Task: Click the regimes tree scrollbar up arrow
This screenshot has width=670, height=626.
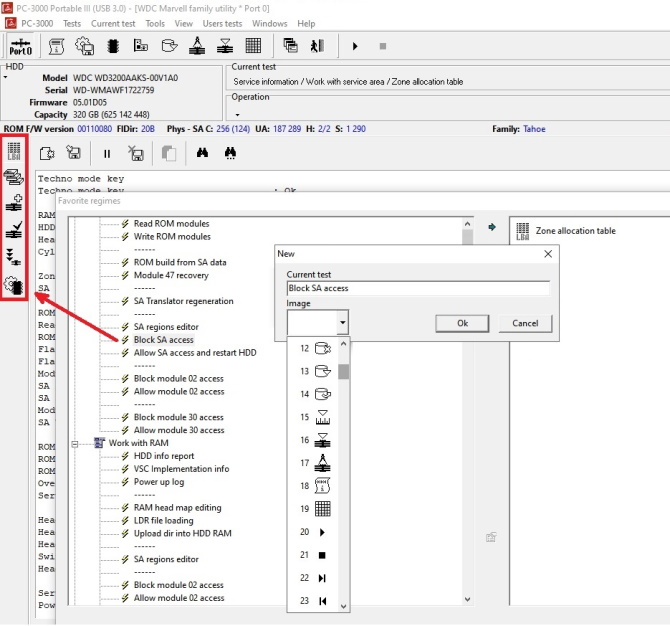Action: (x=467, y=224)
